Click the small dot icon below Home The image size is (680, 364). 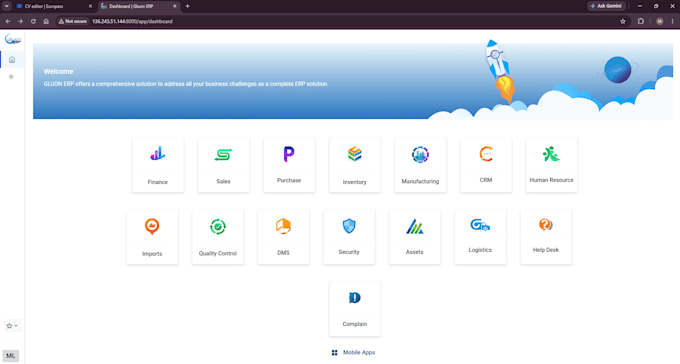click(11, 77)
